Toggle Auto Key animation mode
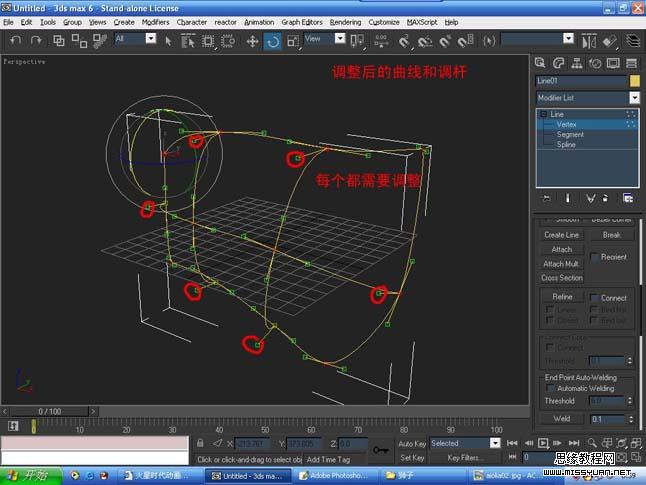The width and height of the screenshot is (646, 485). [x=412, y=443]
